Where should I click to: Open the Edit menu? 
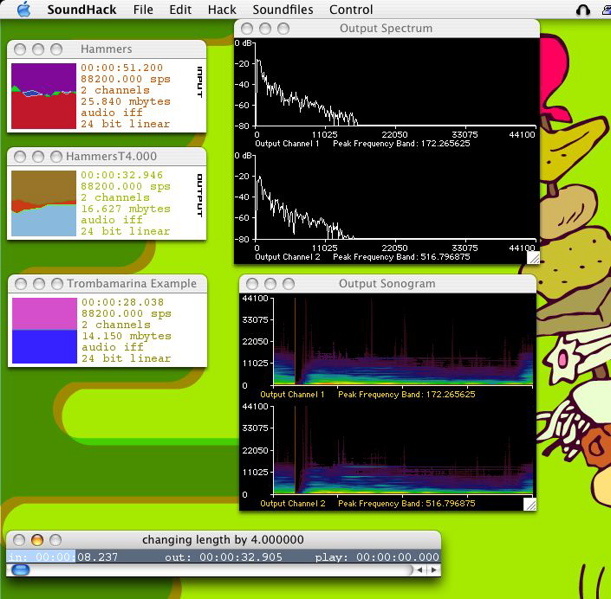pyautogui.click(x=180, y=10)
